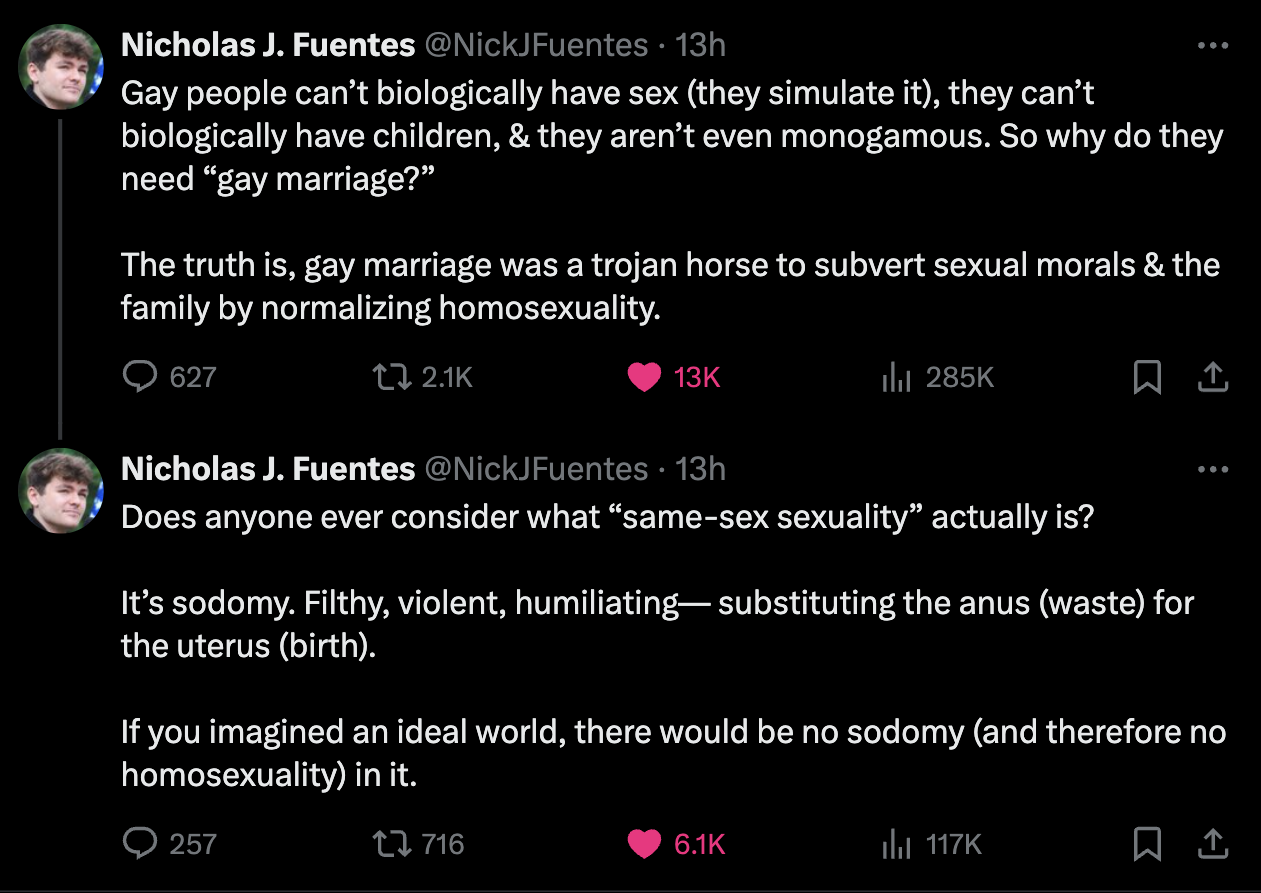Click the profile avatar on the first tweet

(x=61, y=66)
